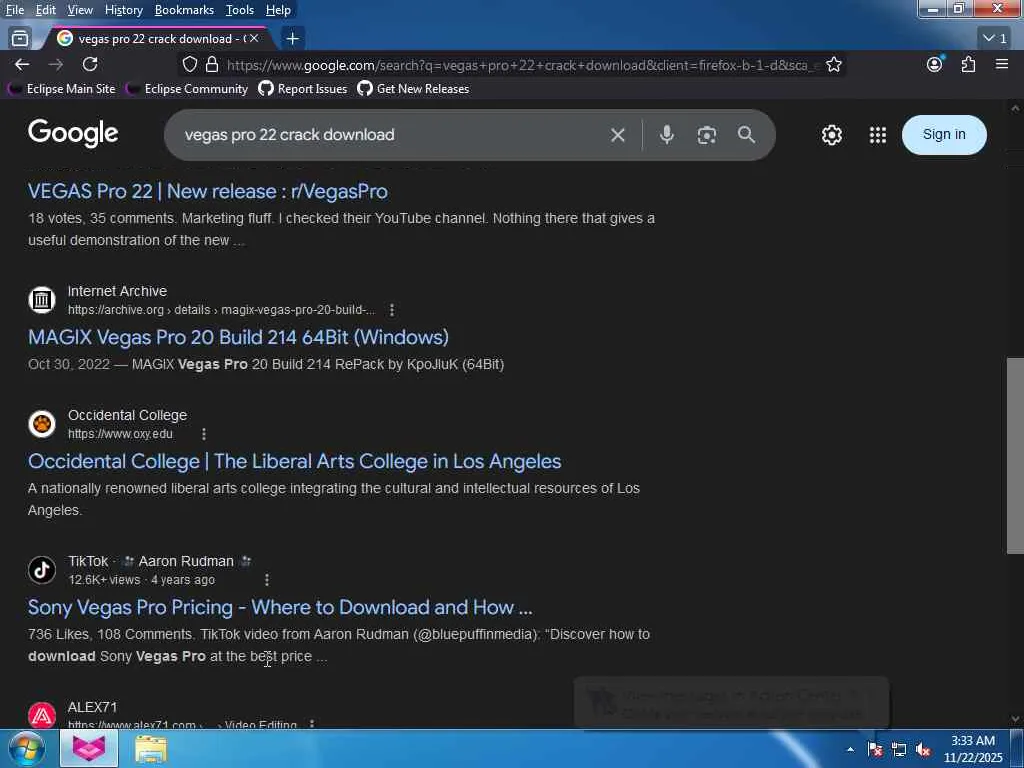Open the View menu
This screenshot has height=768, width=1024.
[80, 10]
